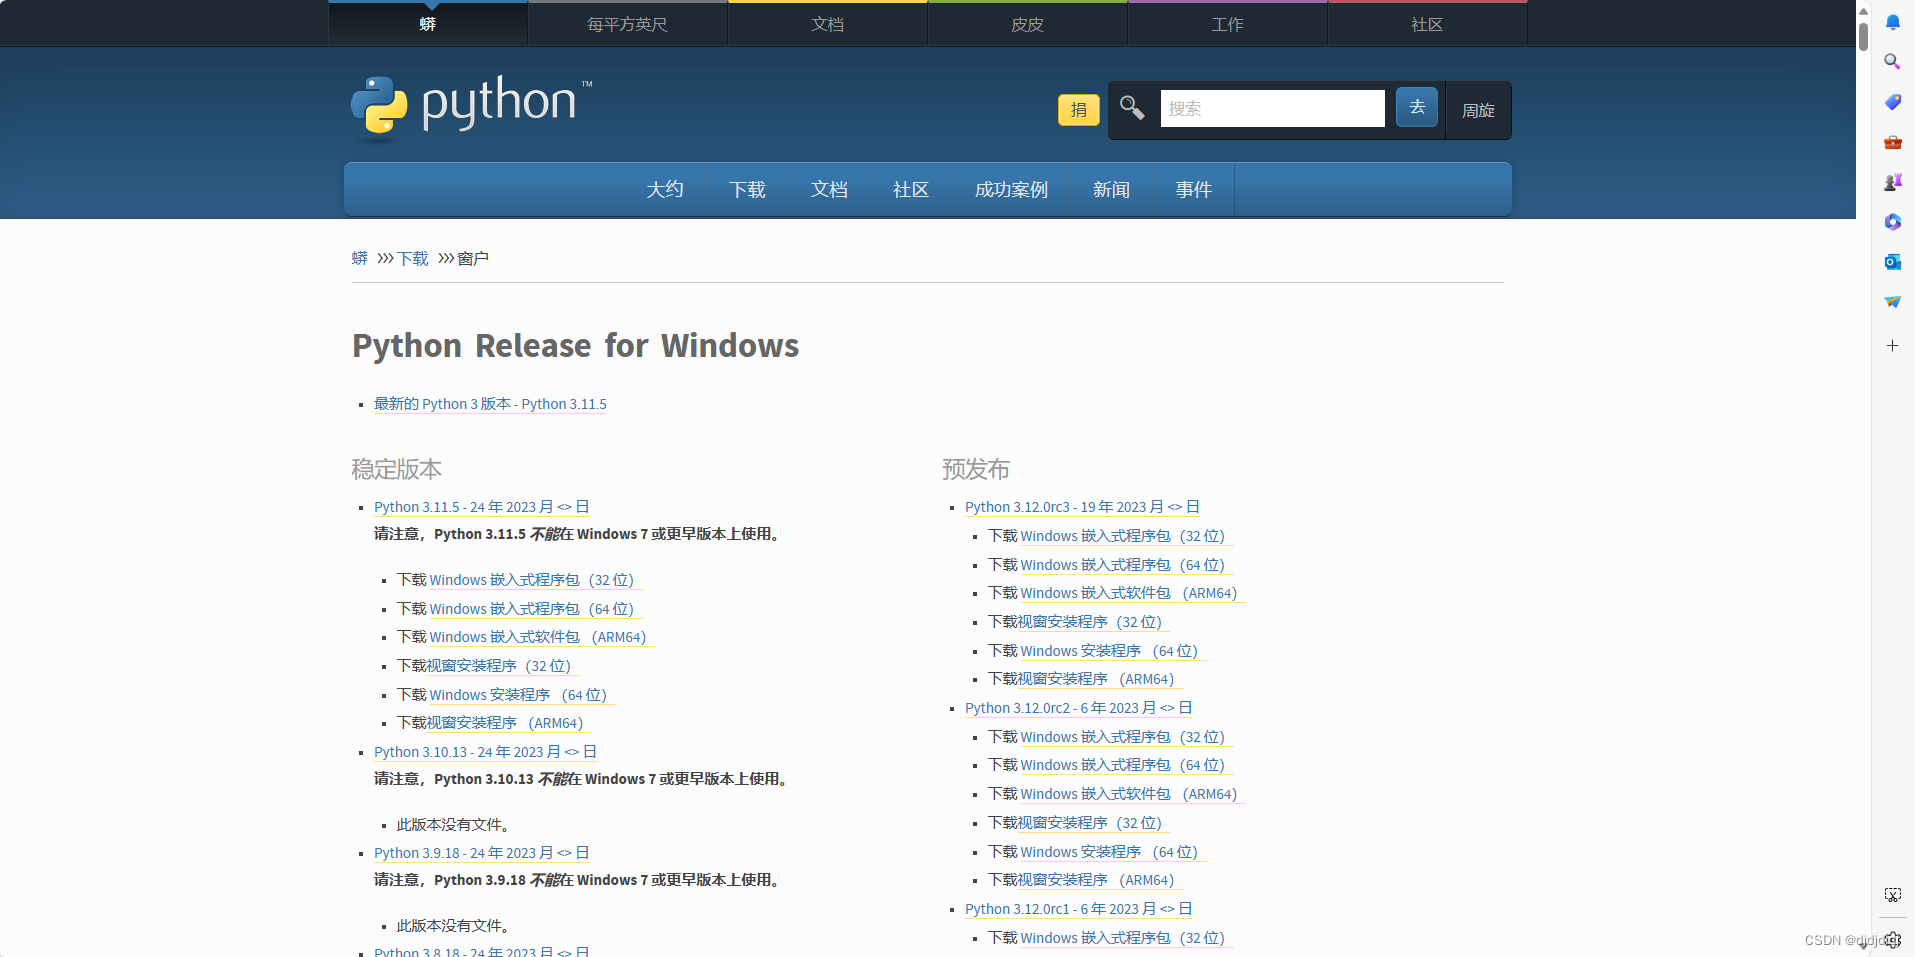Open the 社区 item in the navigation bar
This screenshot has height=957, width=1915.
pyautogui.click(x=909, y=189)
